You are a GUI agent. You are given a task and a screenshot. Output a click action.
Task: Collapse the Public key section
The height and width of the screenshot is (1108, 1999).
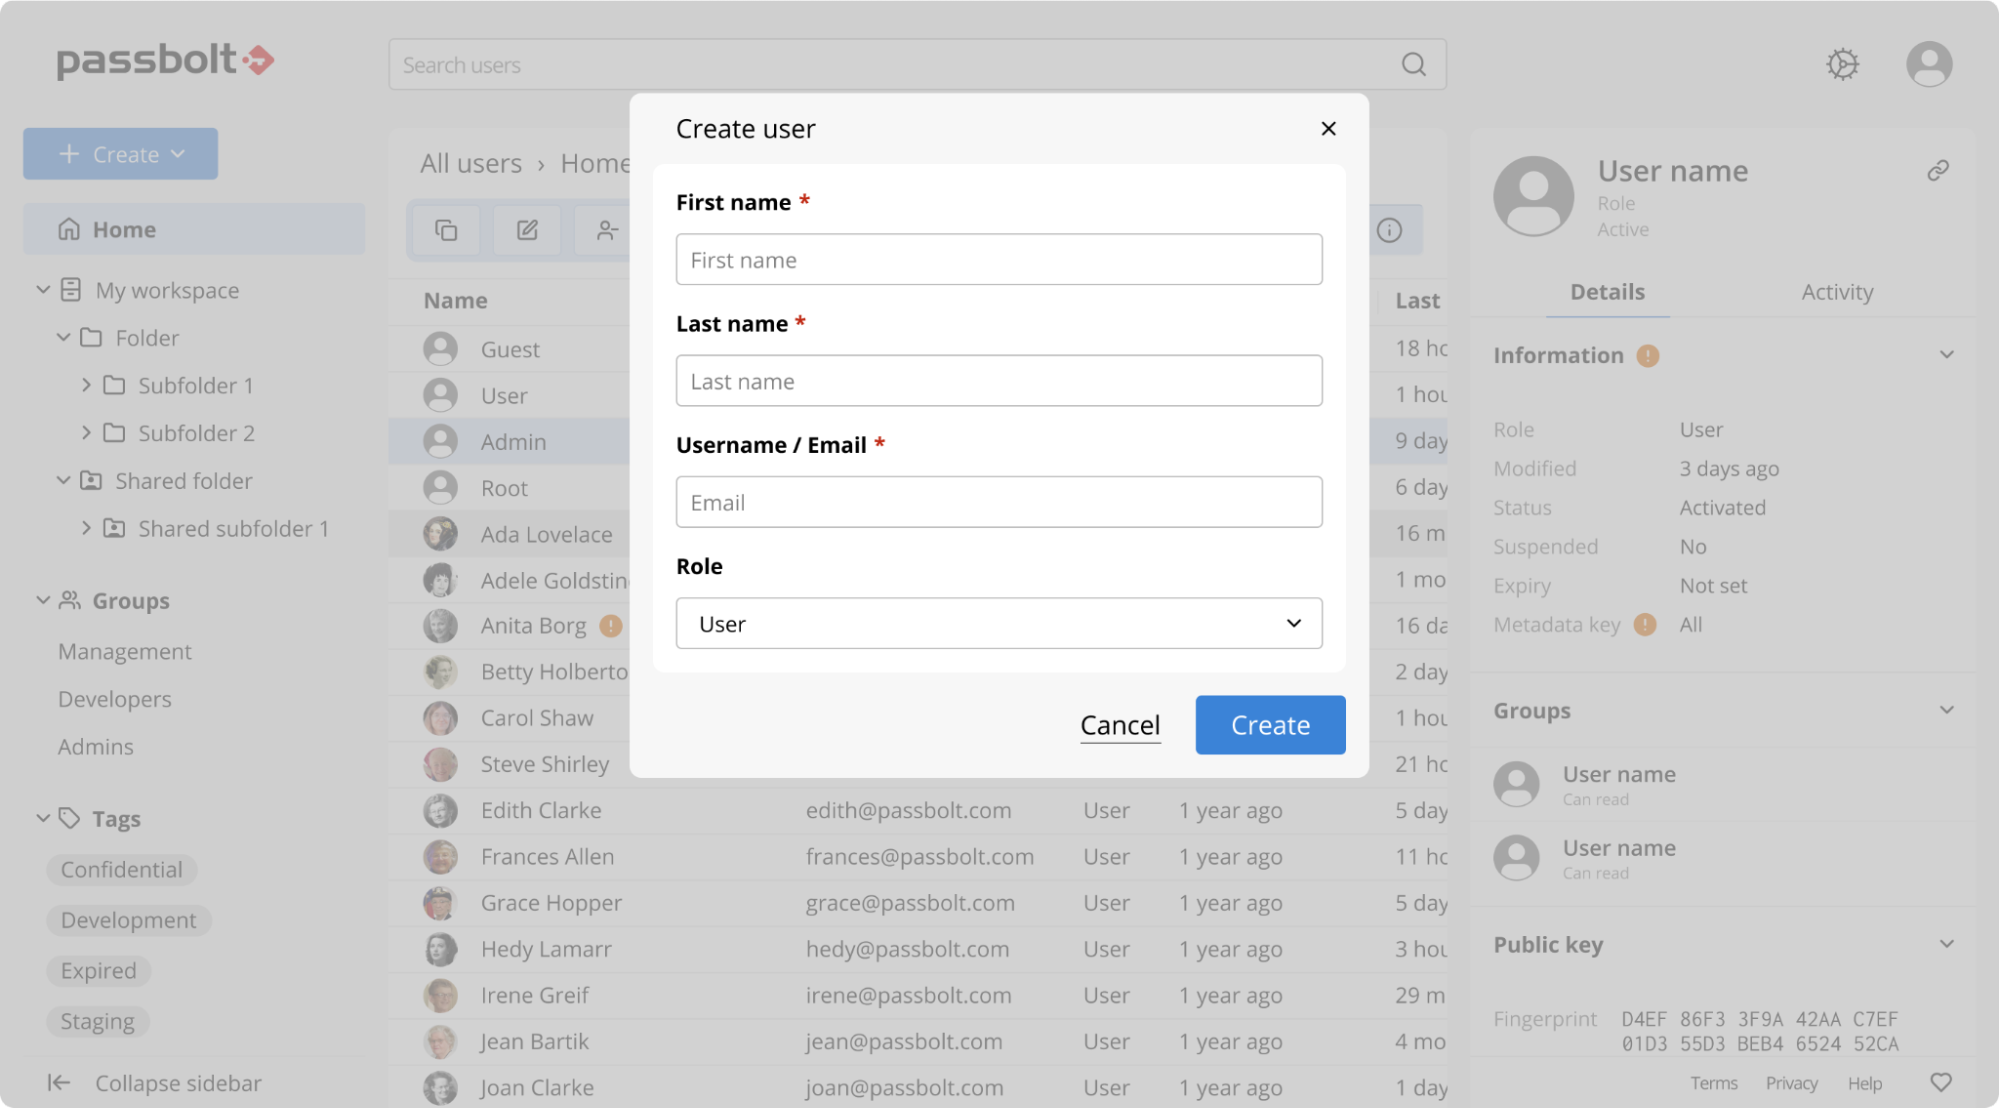coord(1946,944)
